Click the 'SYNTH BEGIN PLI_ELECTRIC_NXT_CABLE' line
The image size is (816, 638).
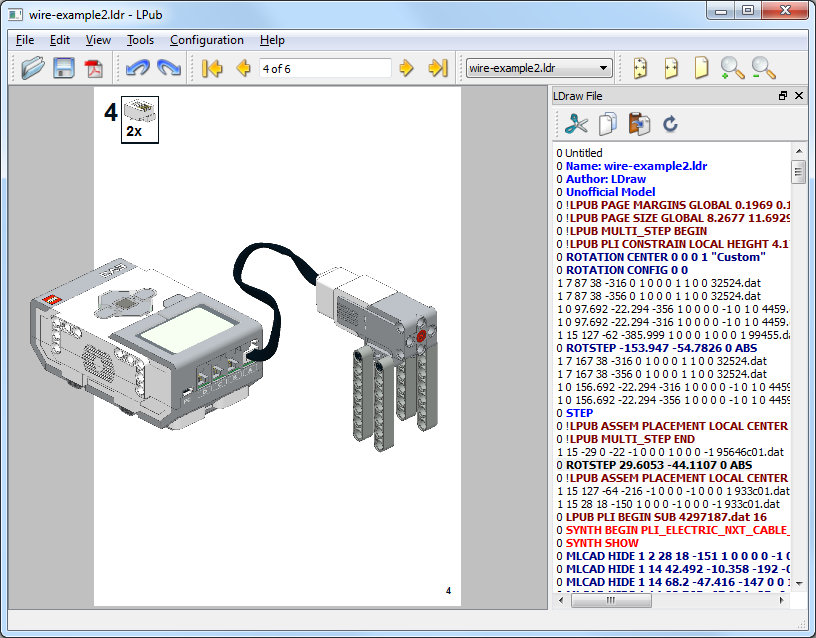pos(673,530)
